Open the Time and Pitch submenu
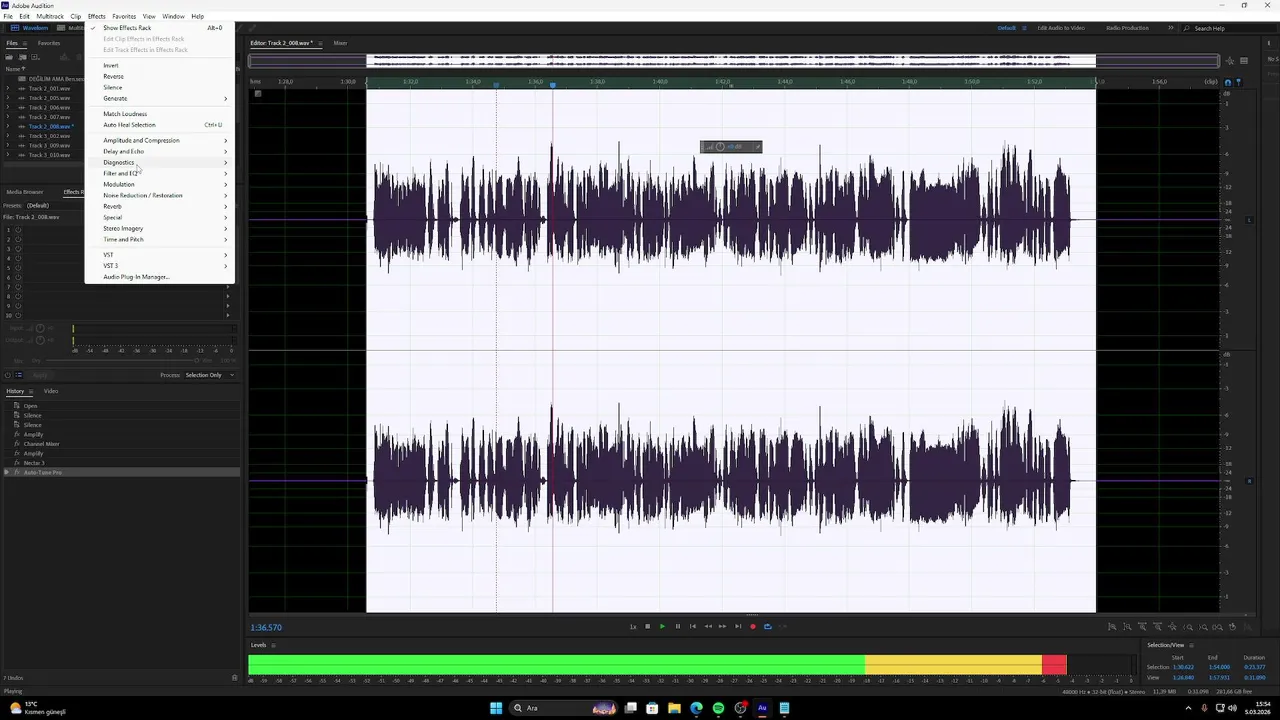The image size is (1280, 720). [160, 239]
